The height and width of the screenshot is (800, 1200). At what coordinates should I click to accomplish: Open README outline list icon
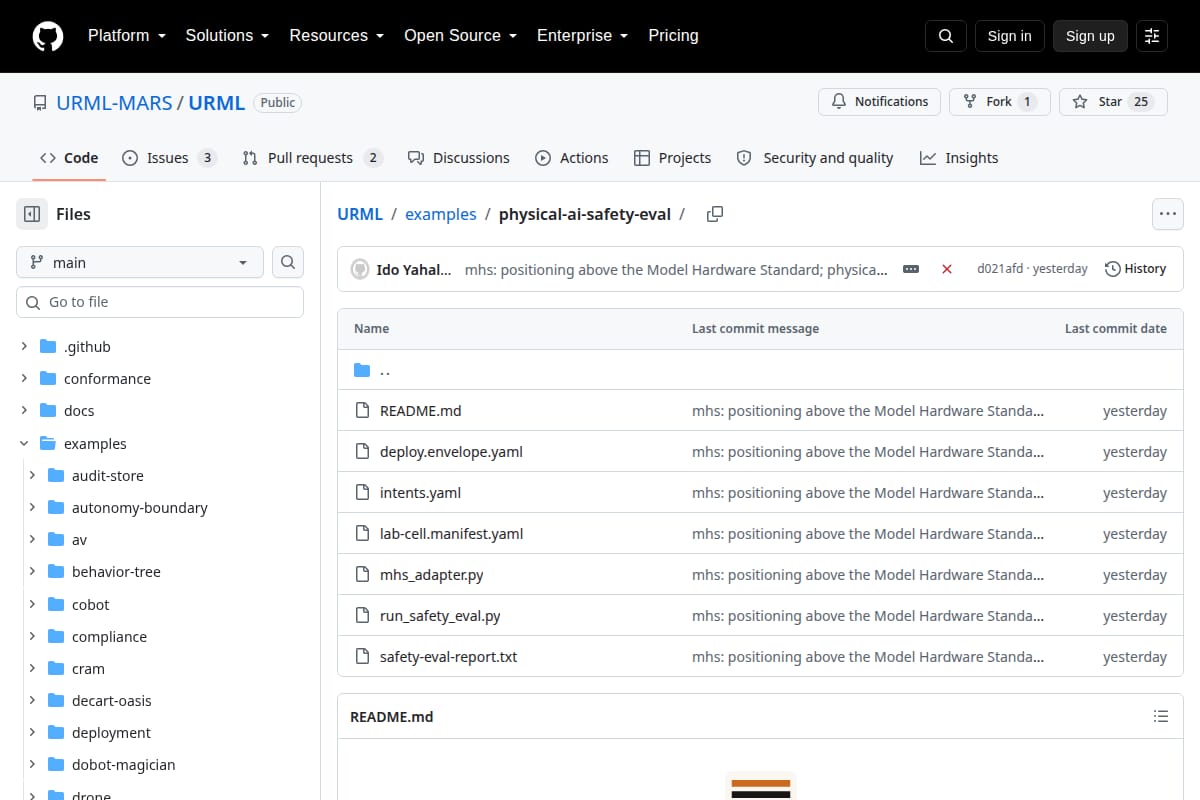pos(1161,716)
